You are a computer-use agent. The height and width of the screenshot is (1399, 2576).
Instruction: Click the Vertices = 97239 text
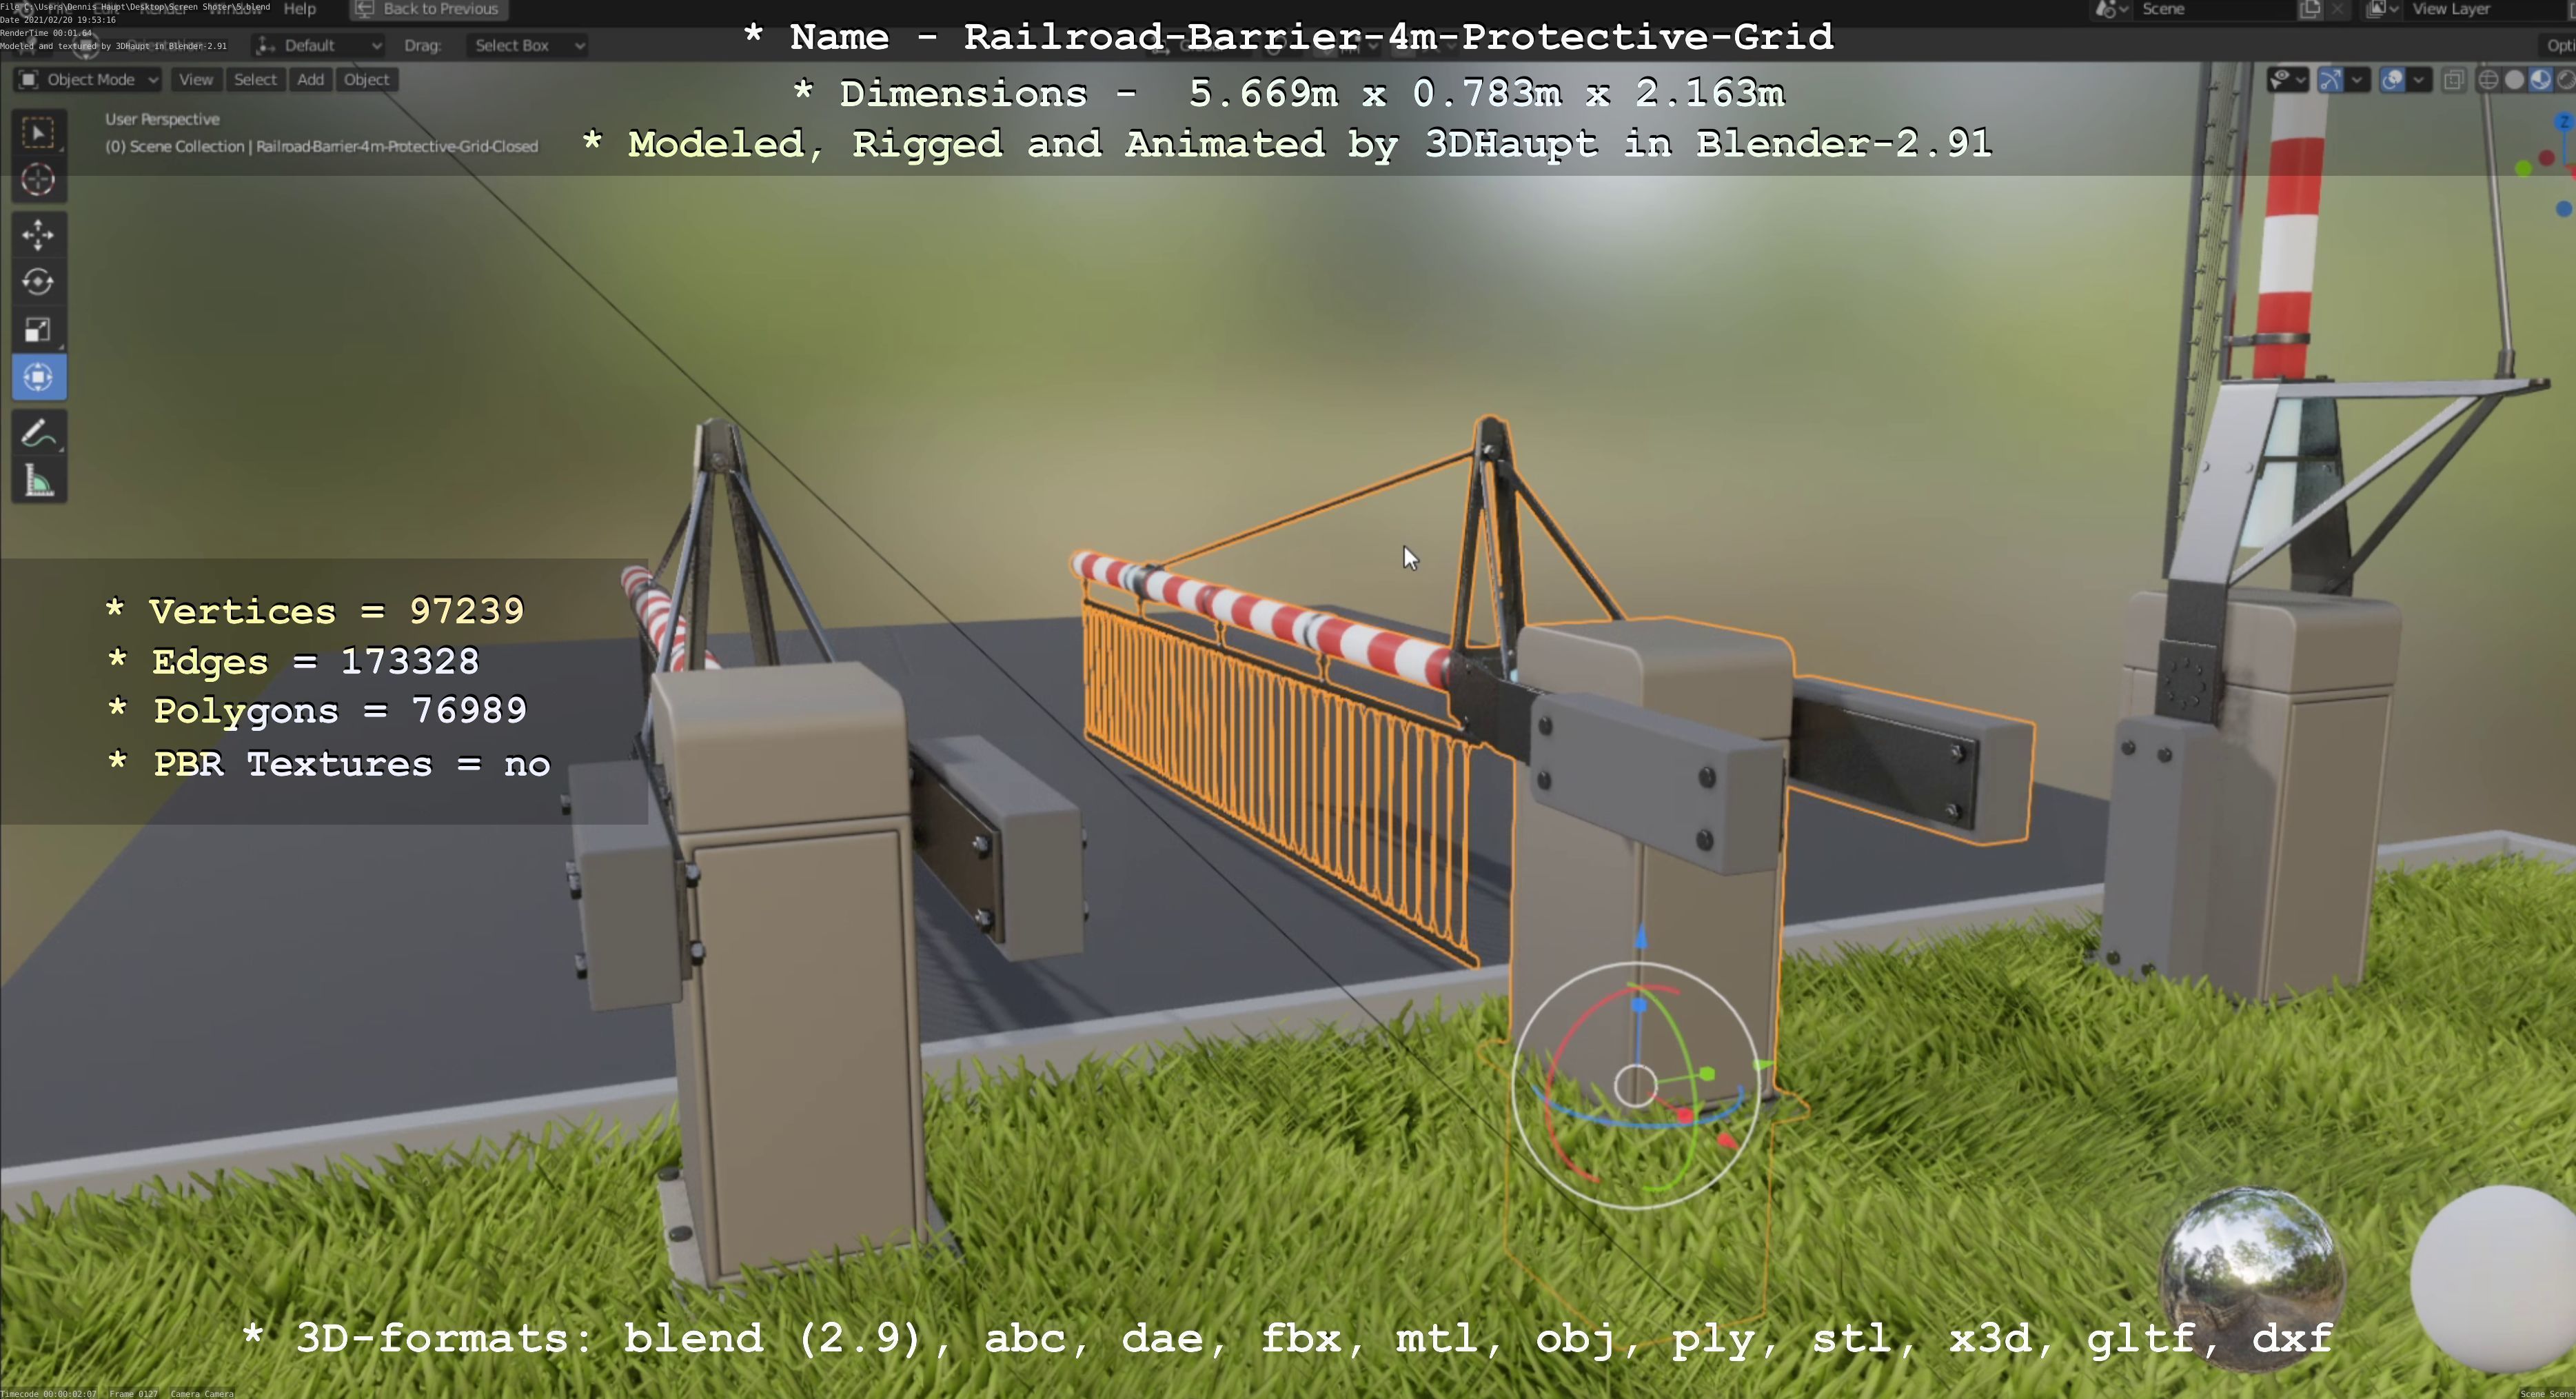pos(315,611)
